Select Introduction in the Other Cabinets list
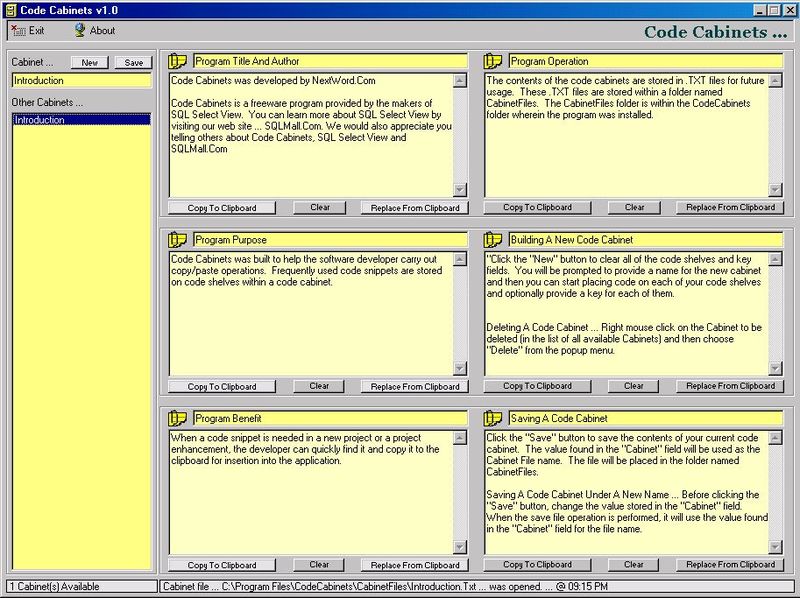800x598 pixels. 82,120
